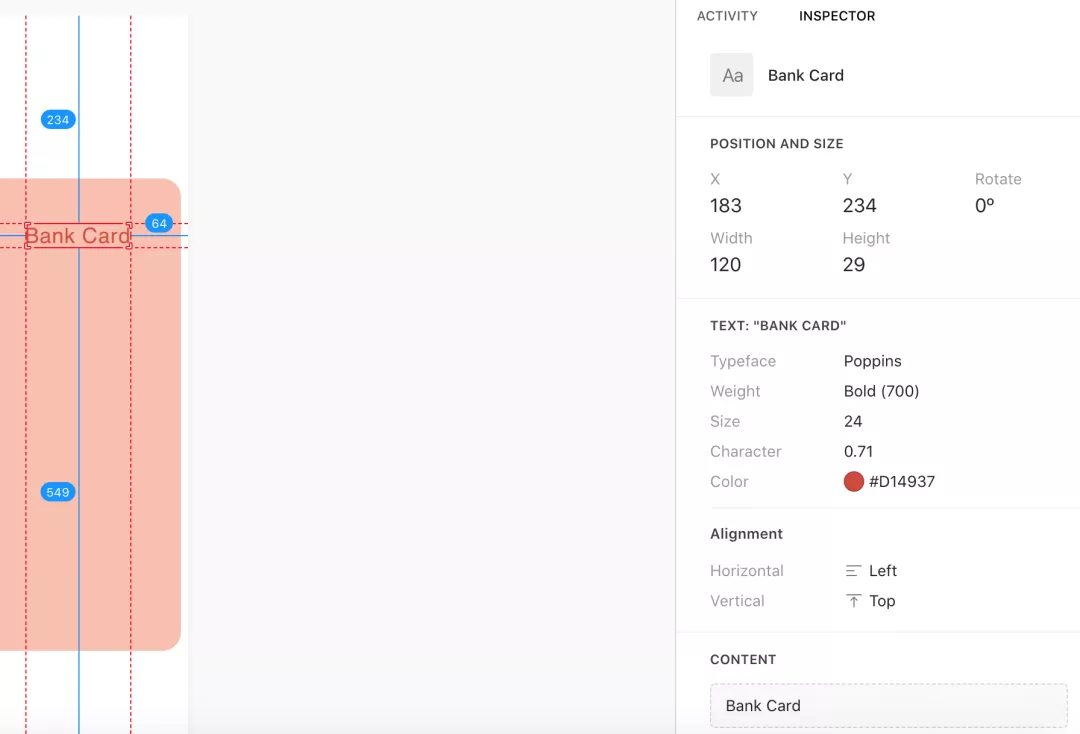Click the left horizontal alignment icon
The height and width of the screenshot is (734, 1080).
pyautogui.click(x=853, y=571)
